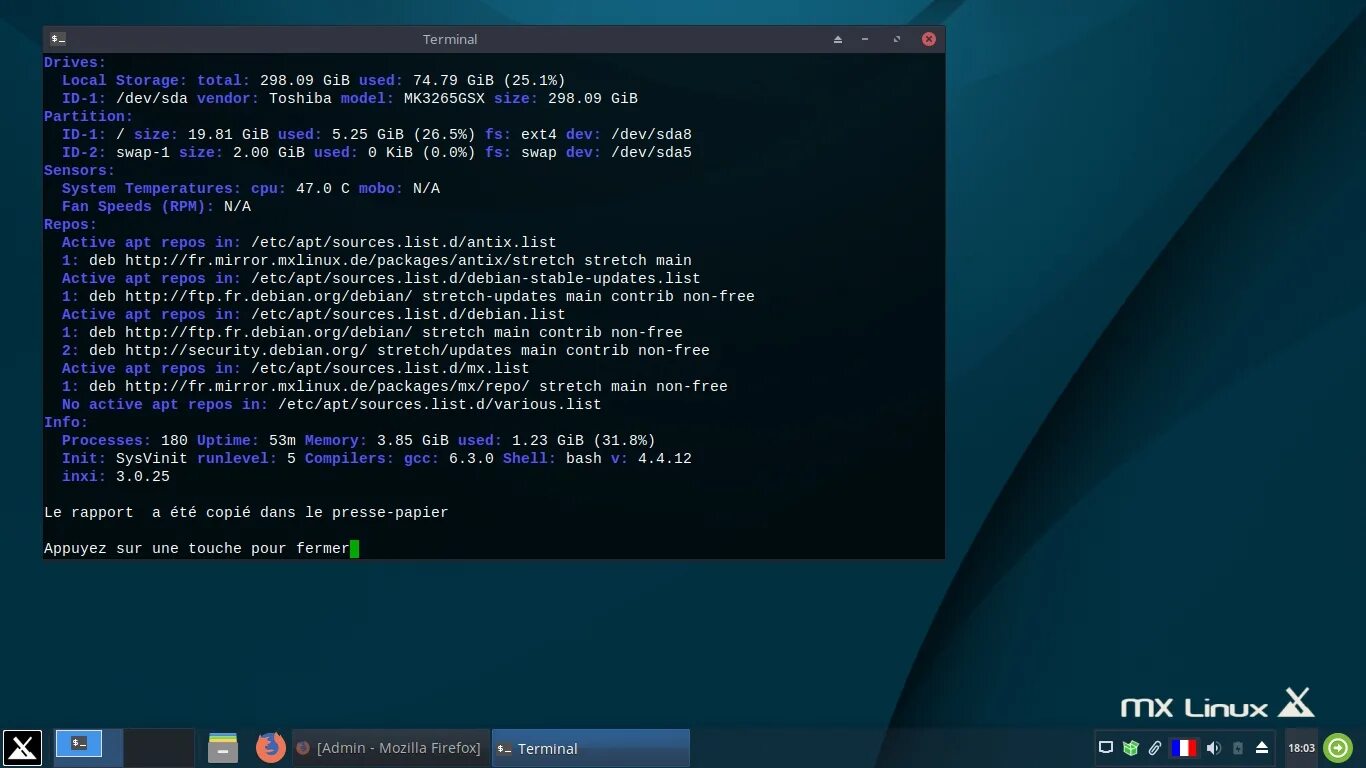
Task: Open the MX Linux start menu
Action: pos(22,748)
